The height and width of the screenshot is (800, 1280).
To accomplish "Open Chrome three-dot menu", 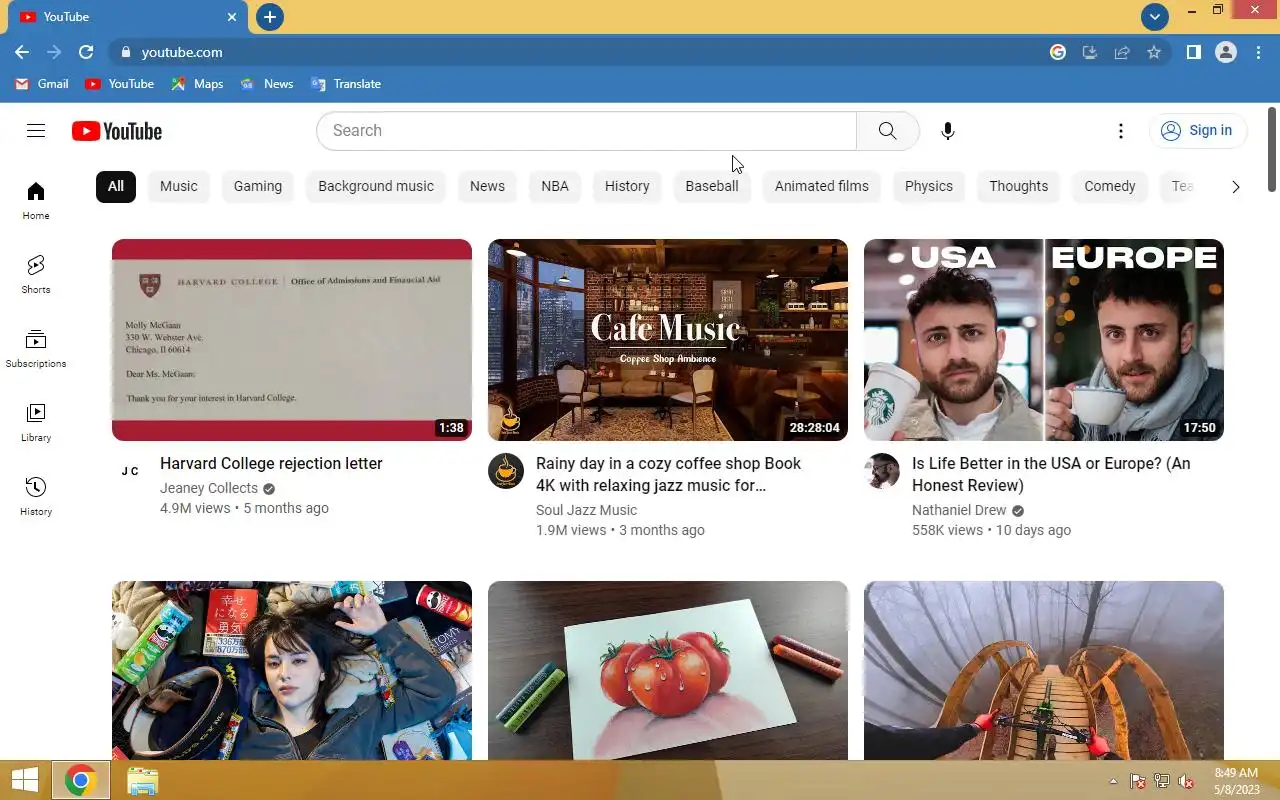I will 1258,52.
